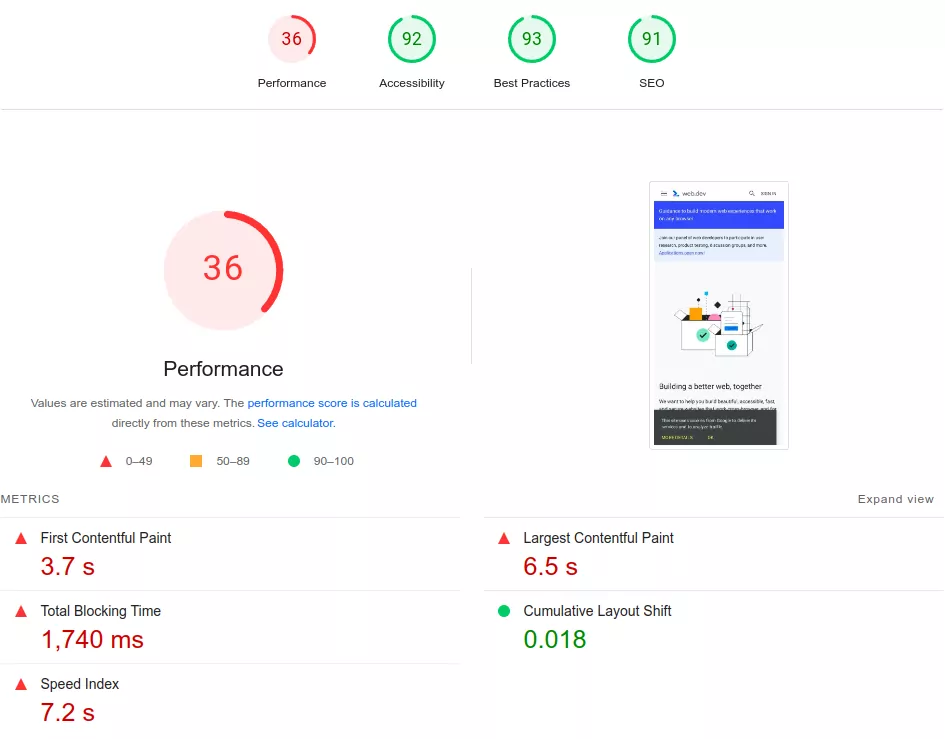
Task: Click the red triangle in the 0–49 legend
Action: pyautogui.click(x=106, y=461)
